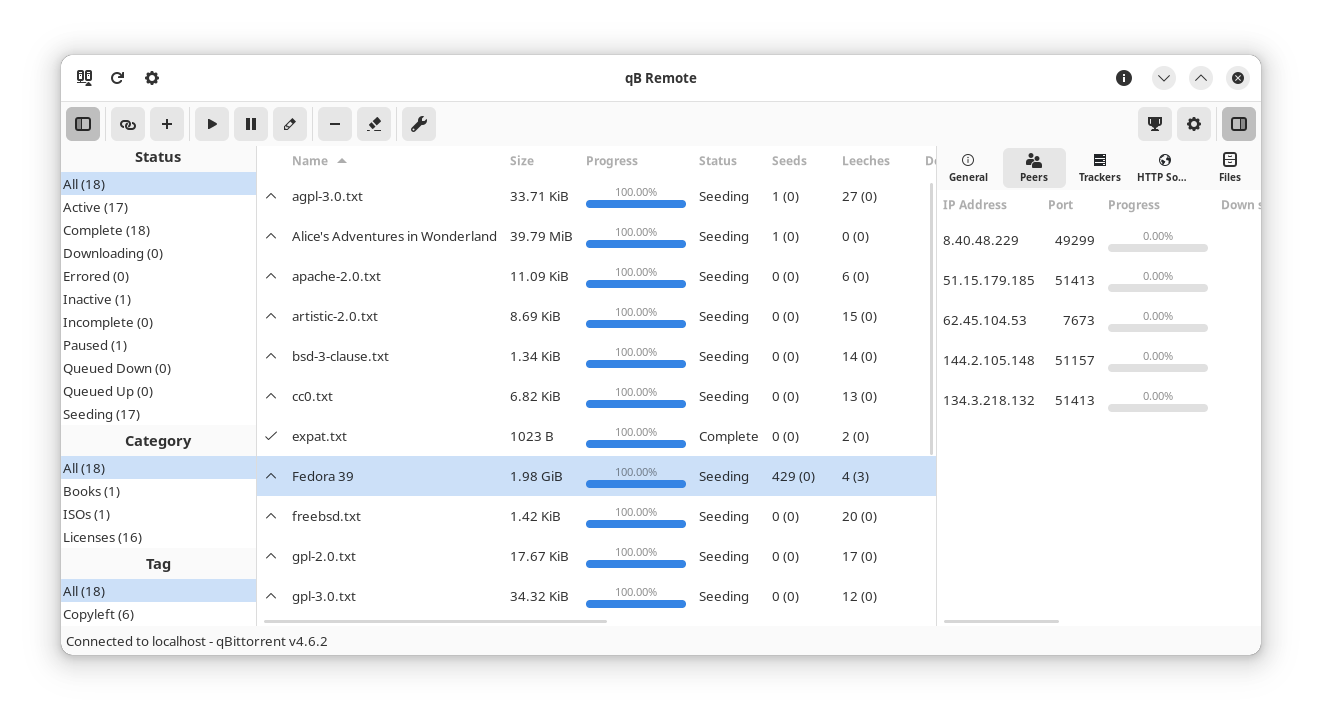Click the servers icon in the title bar

(x=84, y=78)
